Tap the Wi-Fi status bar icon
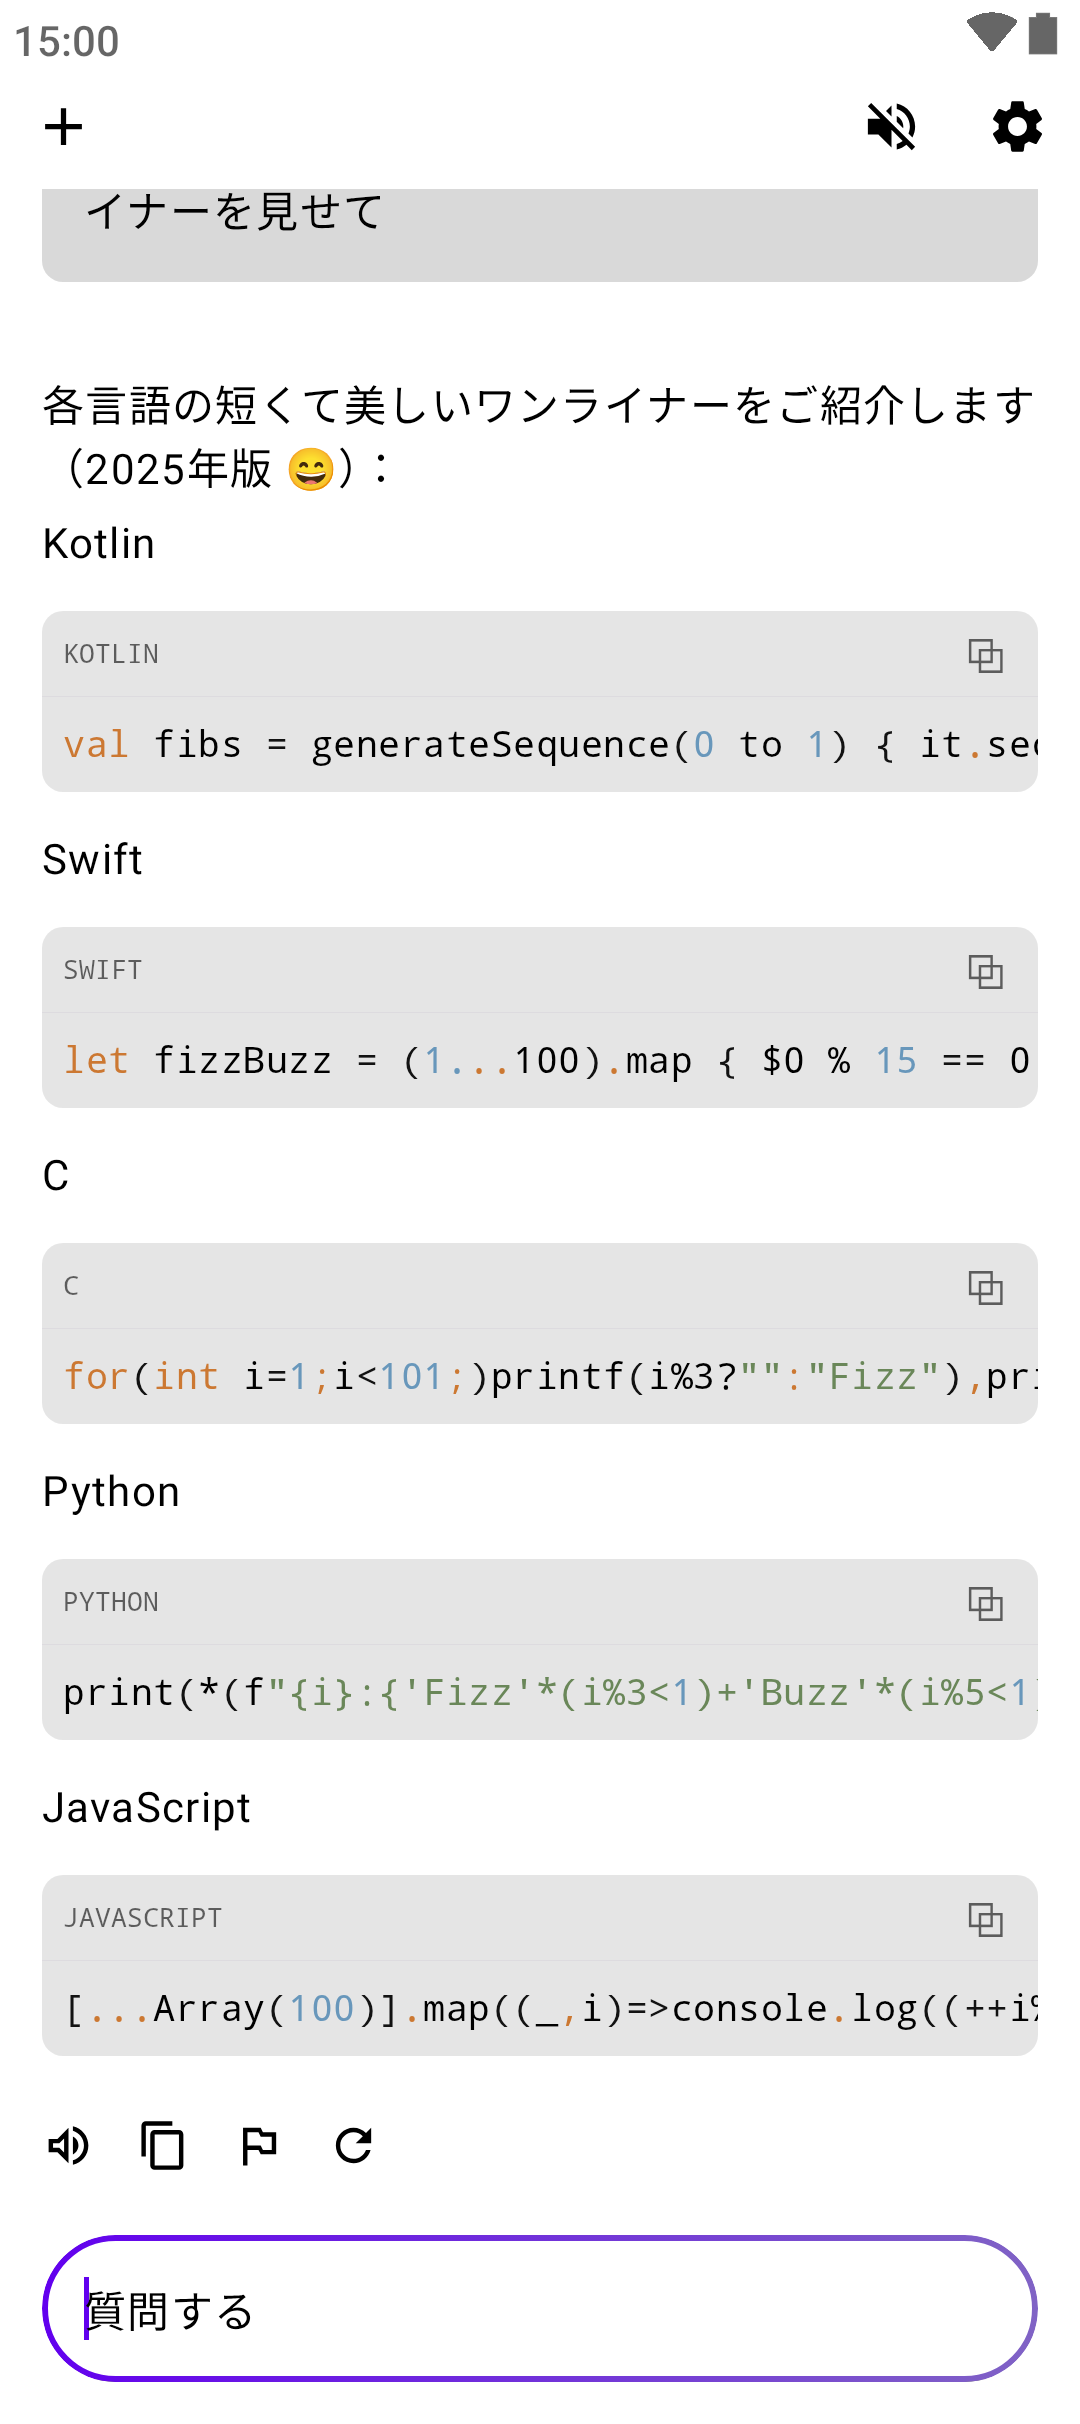Image resolution: width=1080 pixels, height=2424 pixels. (991, 32)
